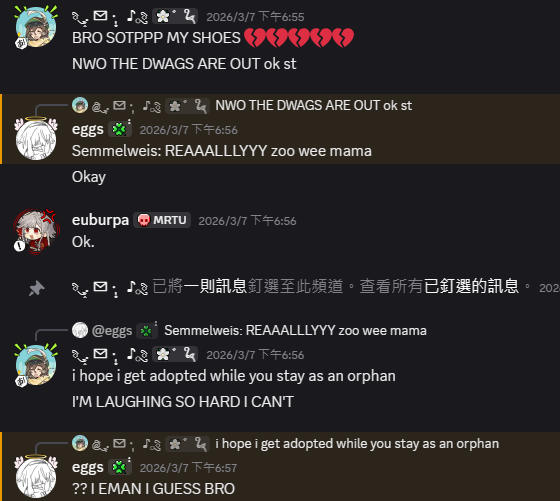Click the @eggs mention in reply
Image resolution: width=560 pixels, height=501 pixels.
point(112,331)
